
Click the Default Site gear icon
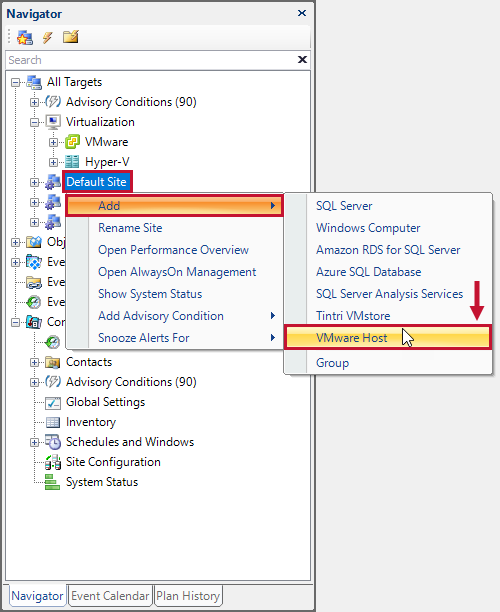[x=53, y=182]
